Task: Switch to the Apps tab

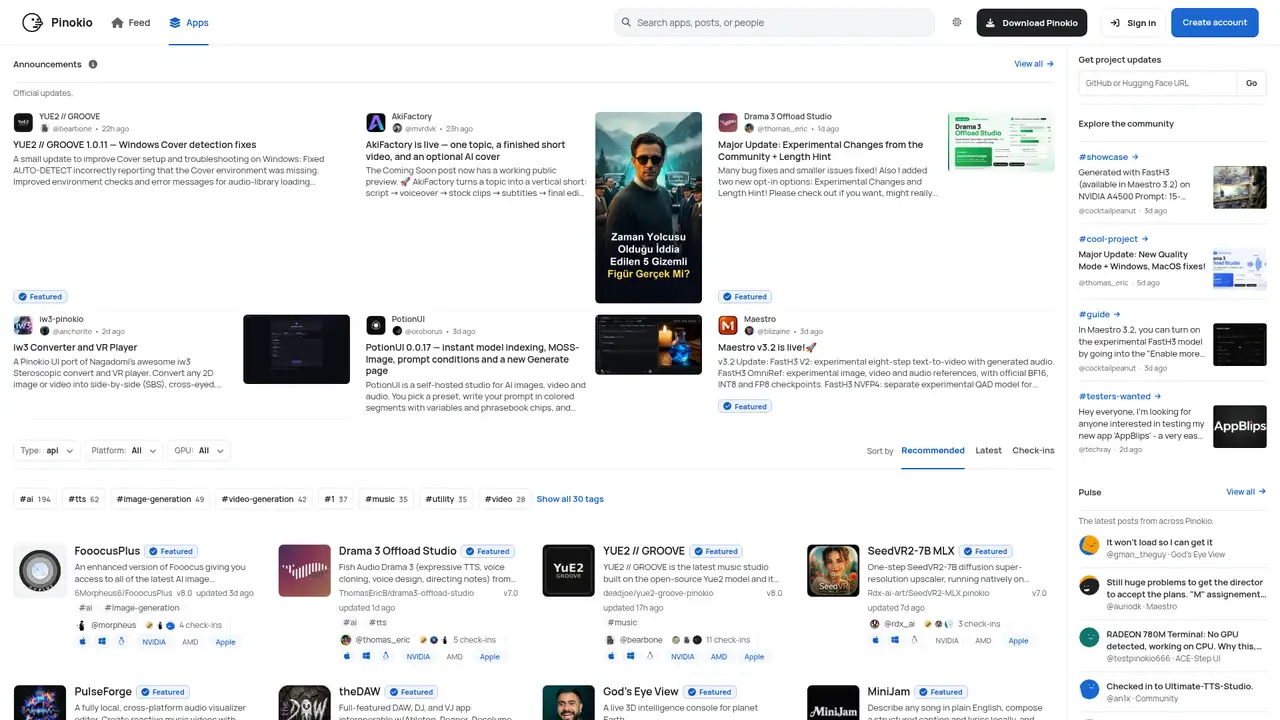Action: (x=189, y=23)
